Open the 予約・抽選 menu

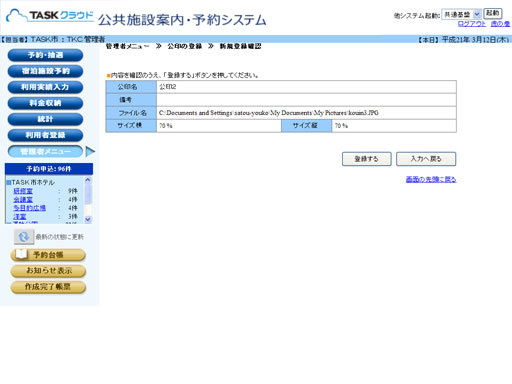(45, 55)
